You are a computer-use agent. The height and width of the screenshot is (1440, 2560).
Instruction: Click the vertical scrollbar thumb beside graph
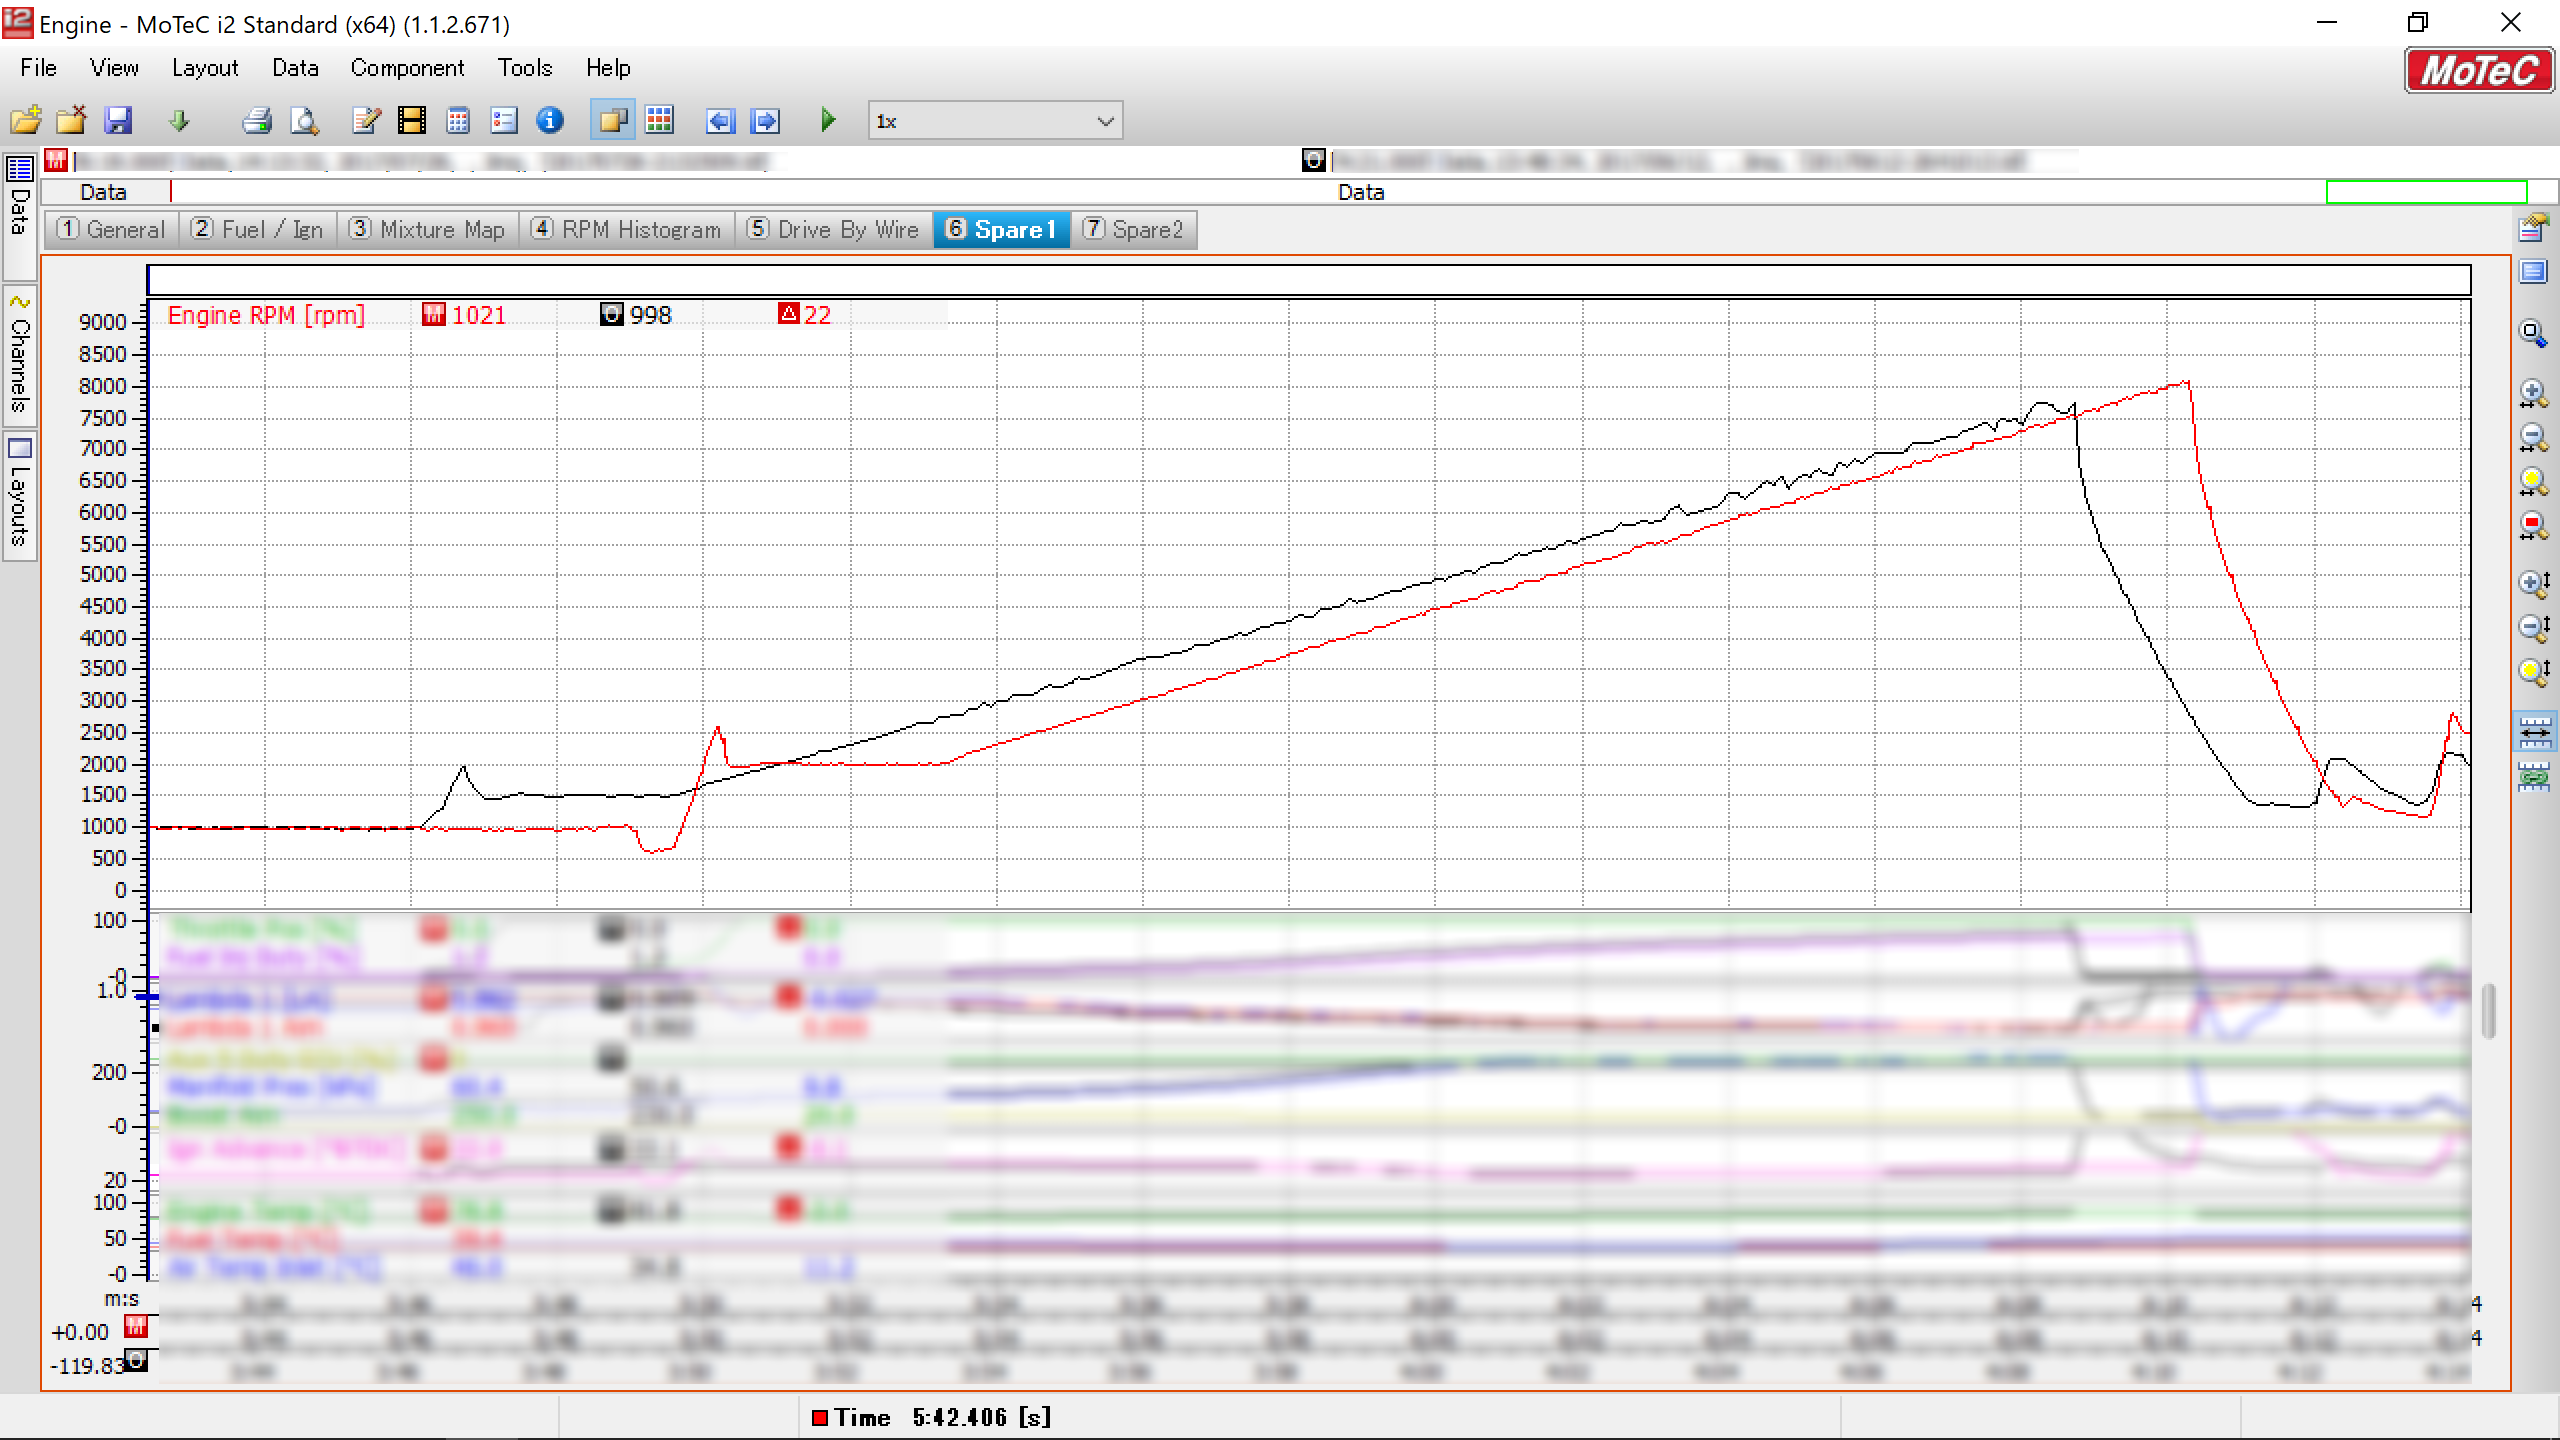[2489, 1010]
